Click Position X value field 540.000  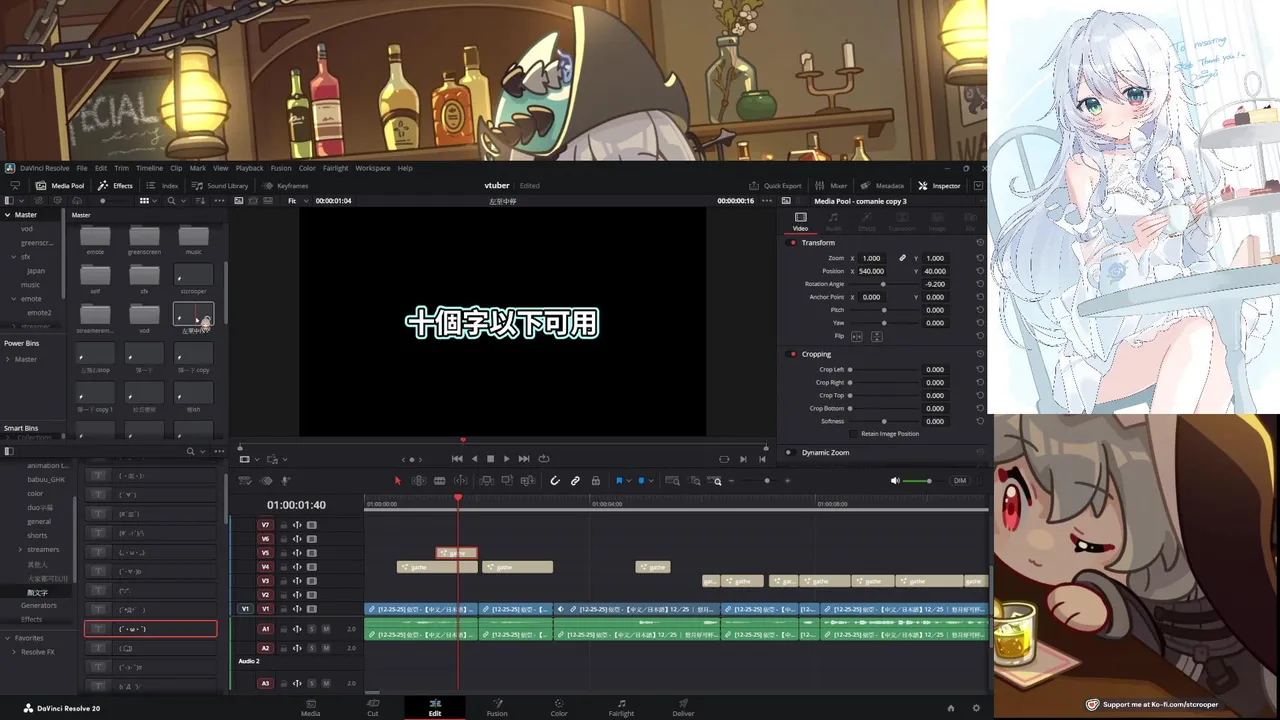(871, 271)
